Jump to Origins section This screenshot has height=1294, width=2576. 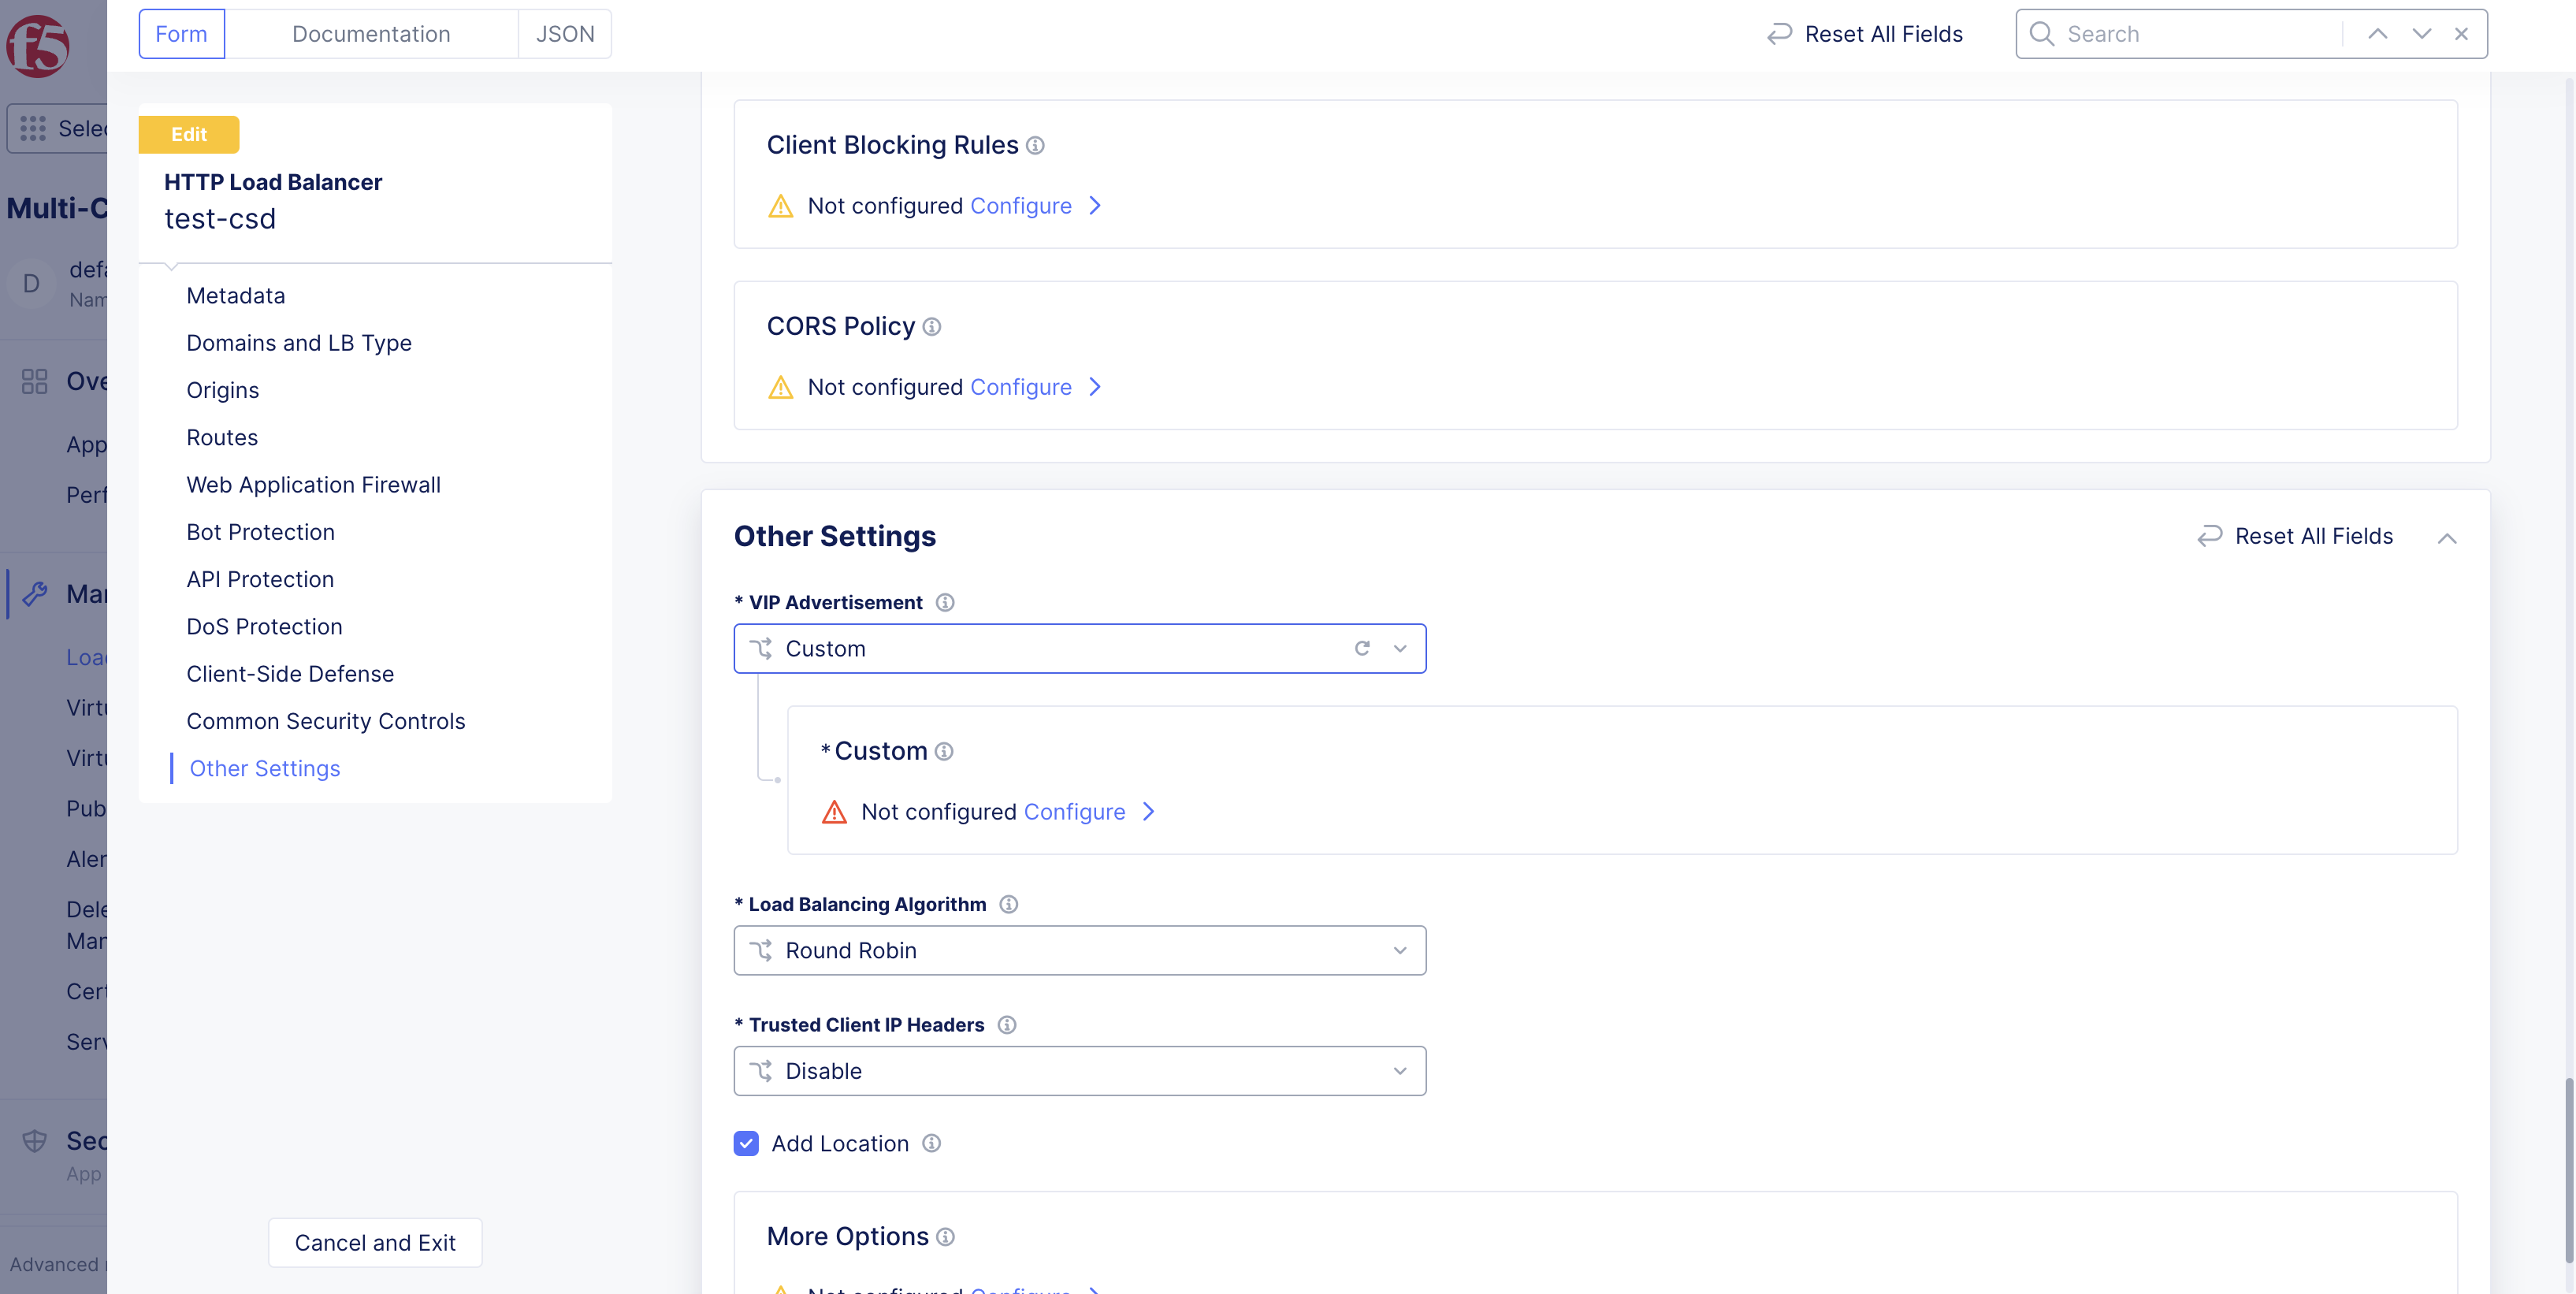point(222,390)
